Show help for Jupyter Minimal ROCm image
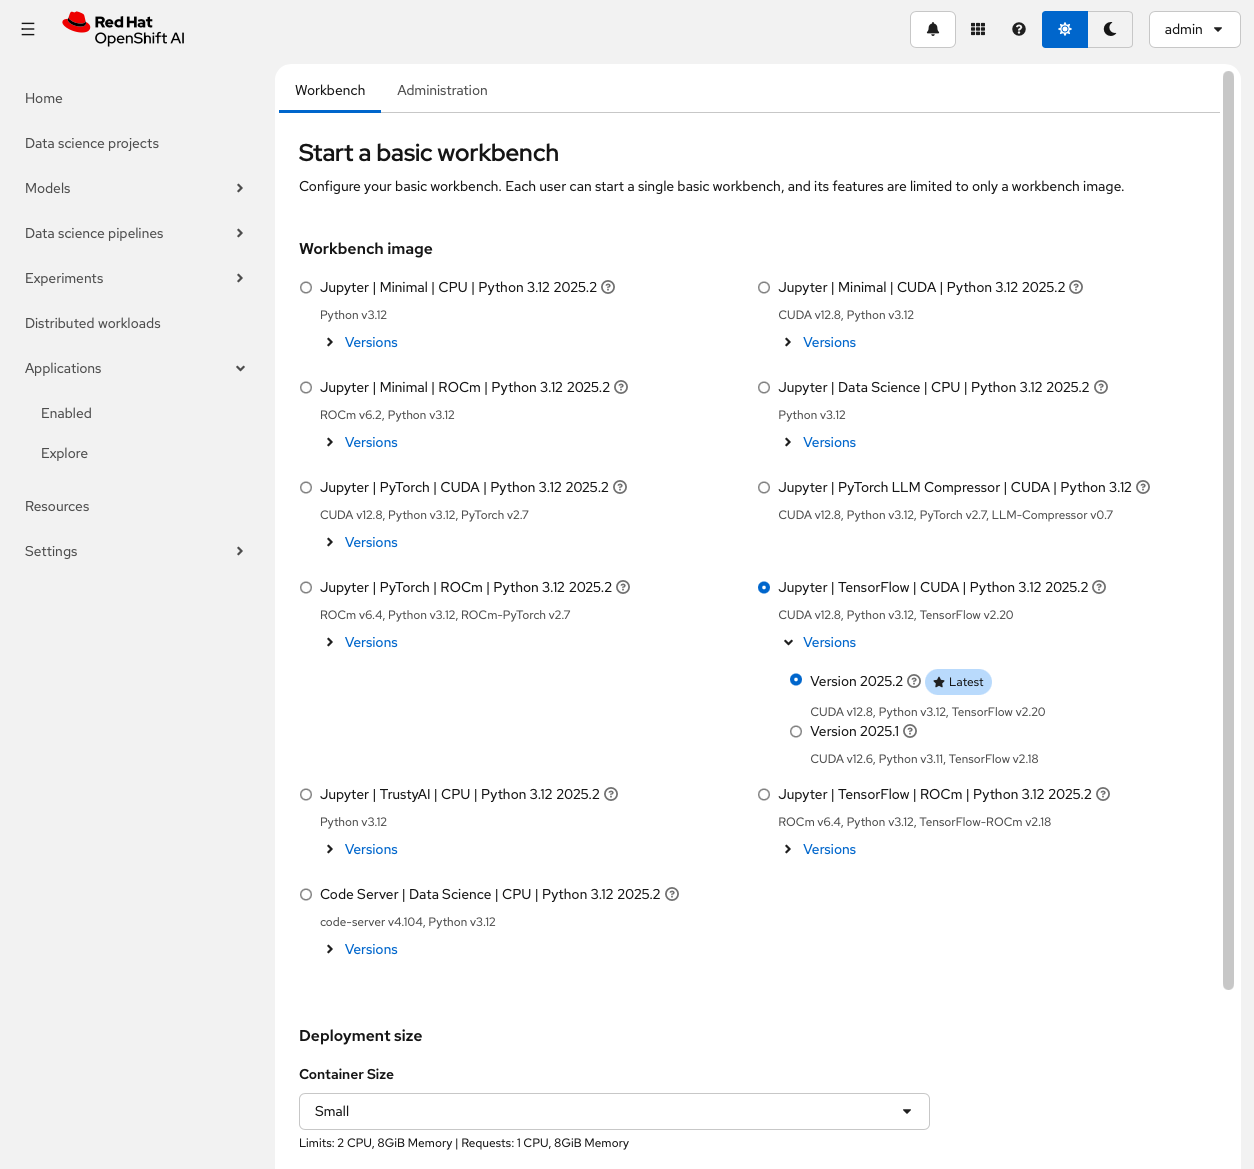Image resolution: width=1254 pixels, height=1169 pixels. tap(621, 387)
